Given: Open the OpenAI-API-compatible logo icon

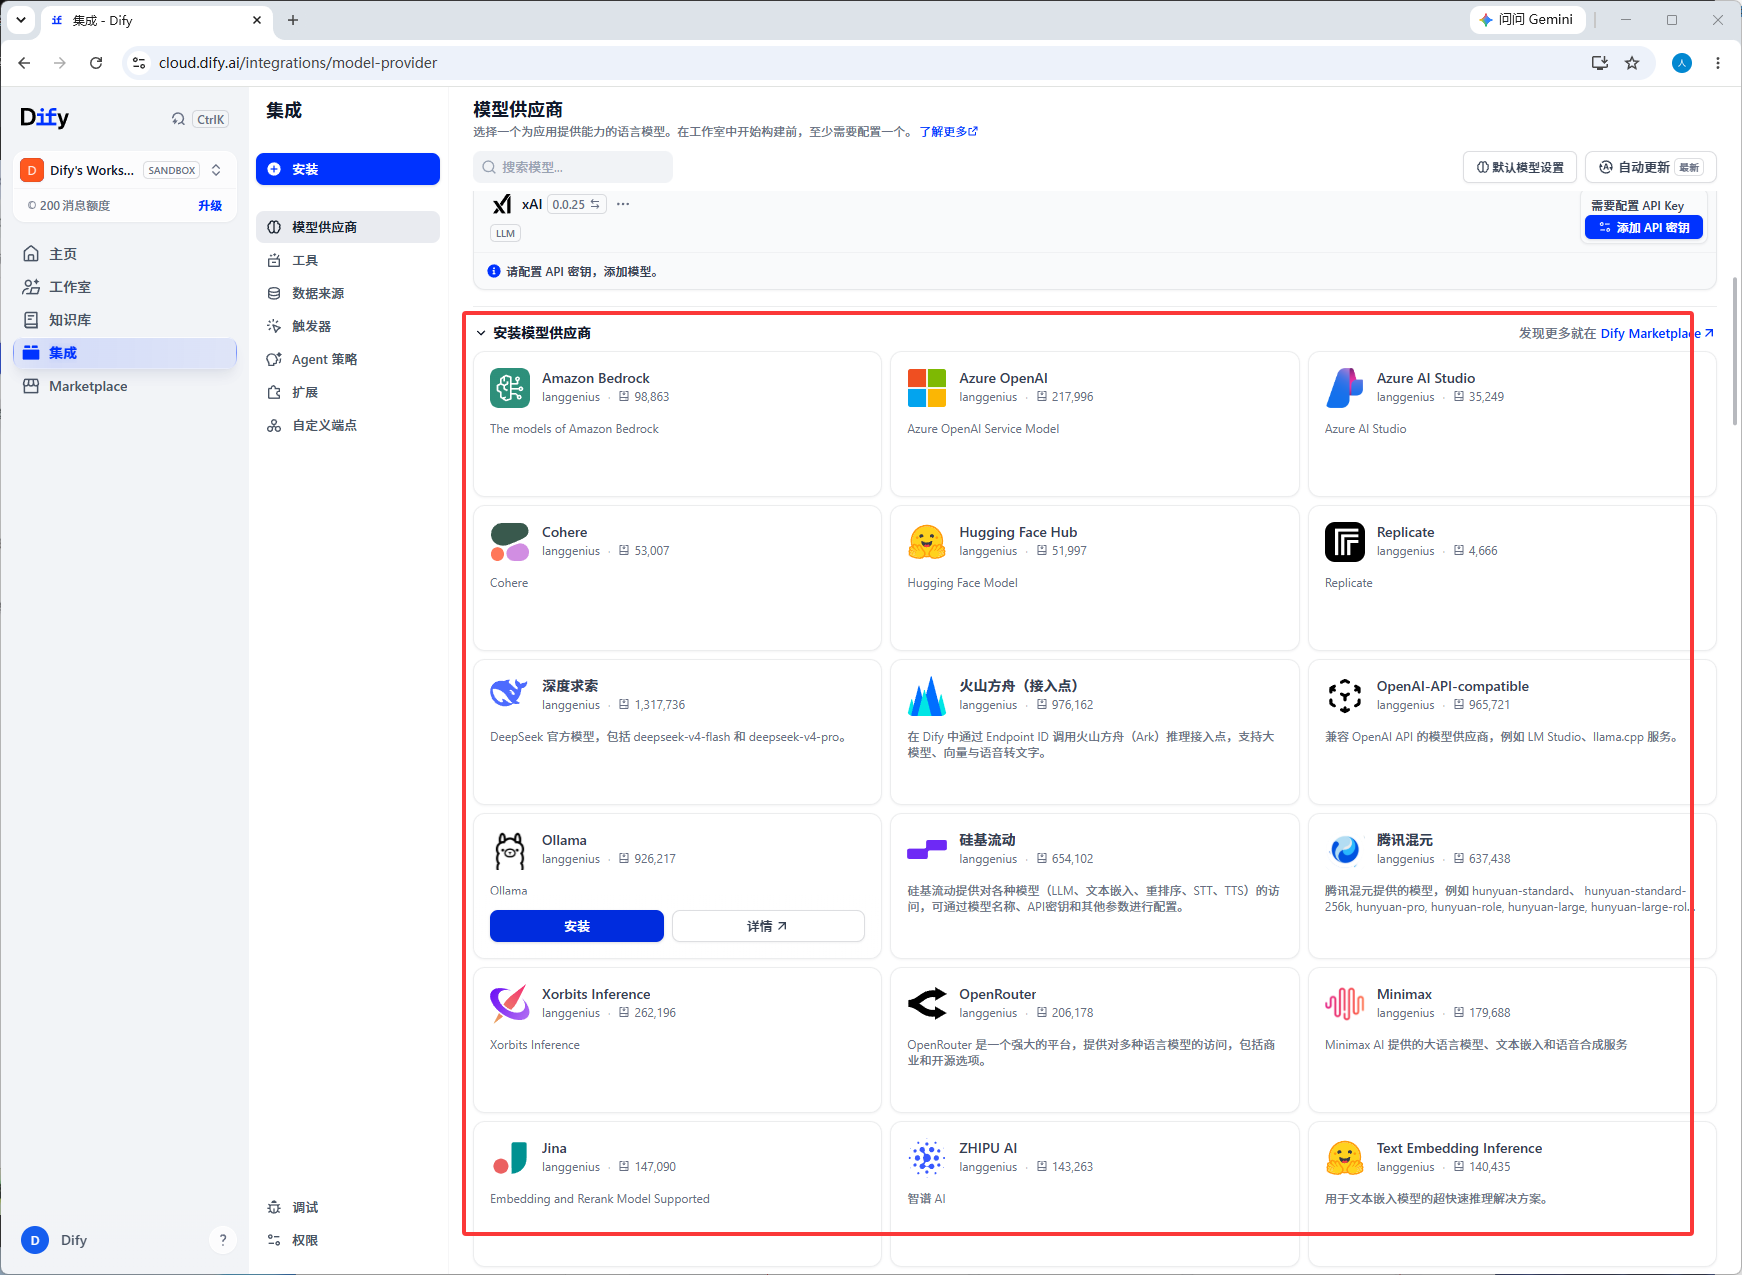Looking at the screenshot, I should click(1345, 696).
